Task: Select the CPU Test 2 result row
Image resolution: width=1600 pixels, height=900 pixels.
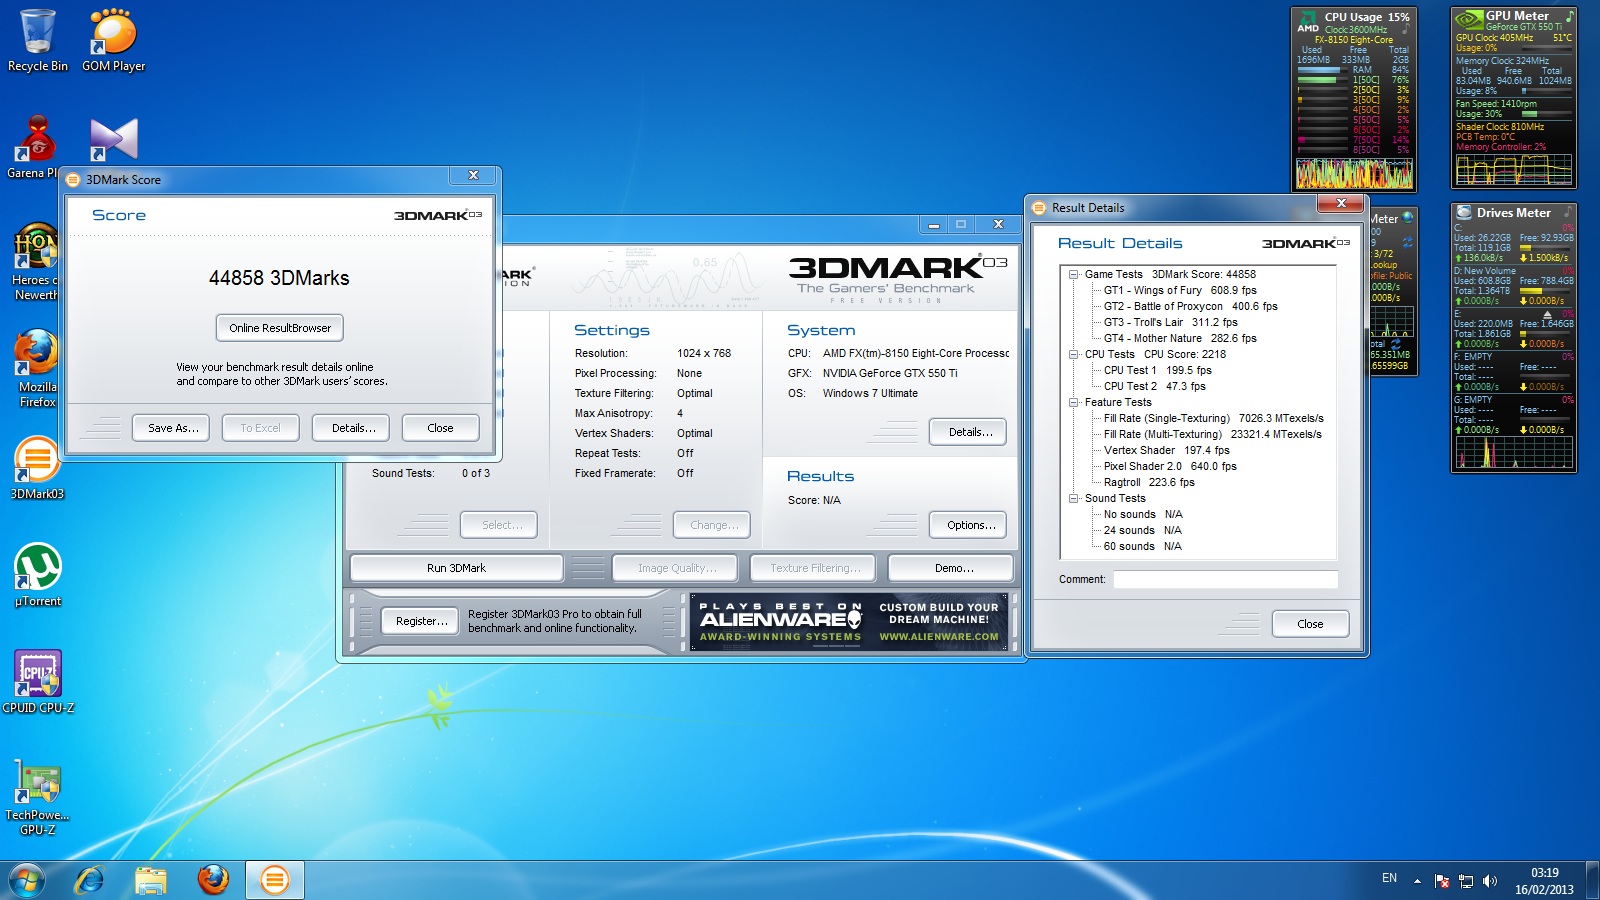Action: [1154, 386]
